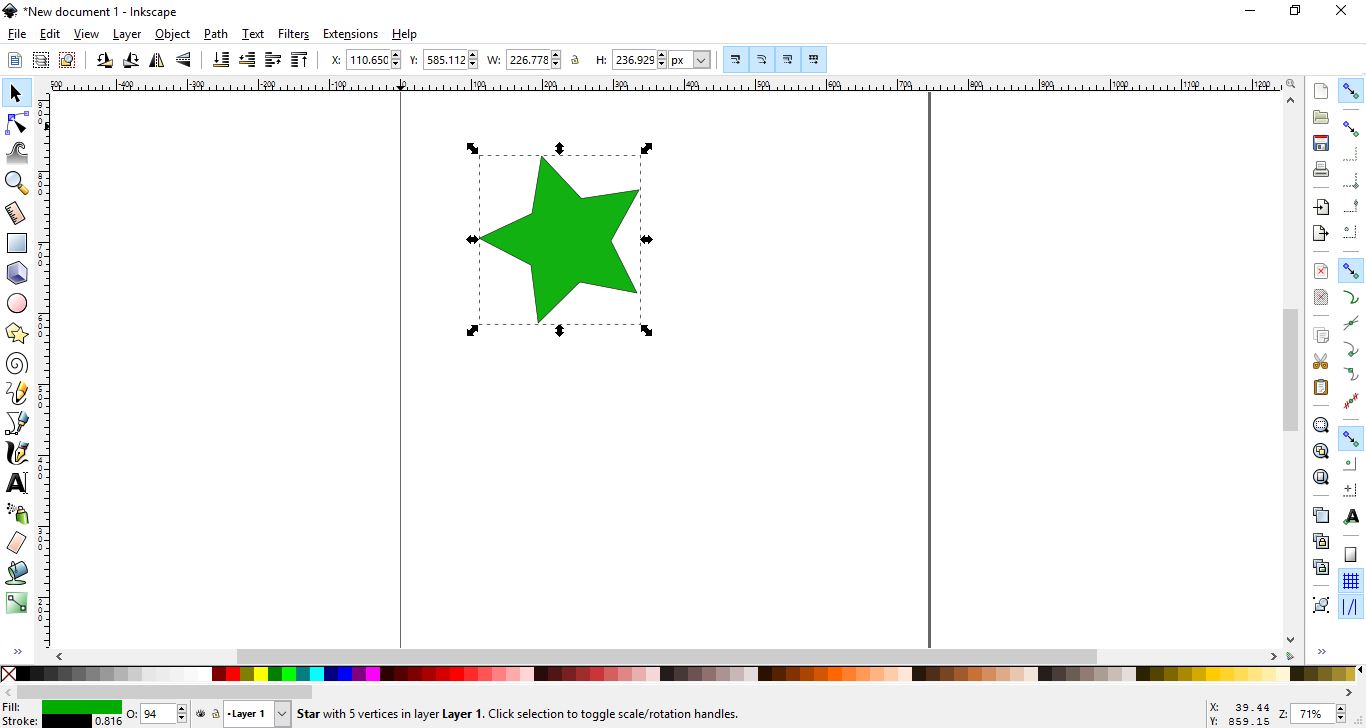Open the Filters menu

[x=293, y=34]
